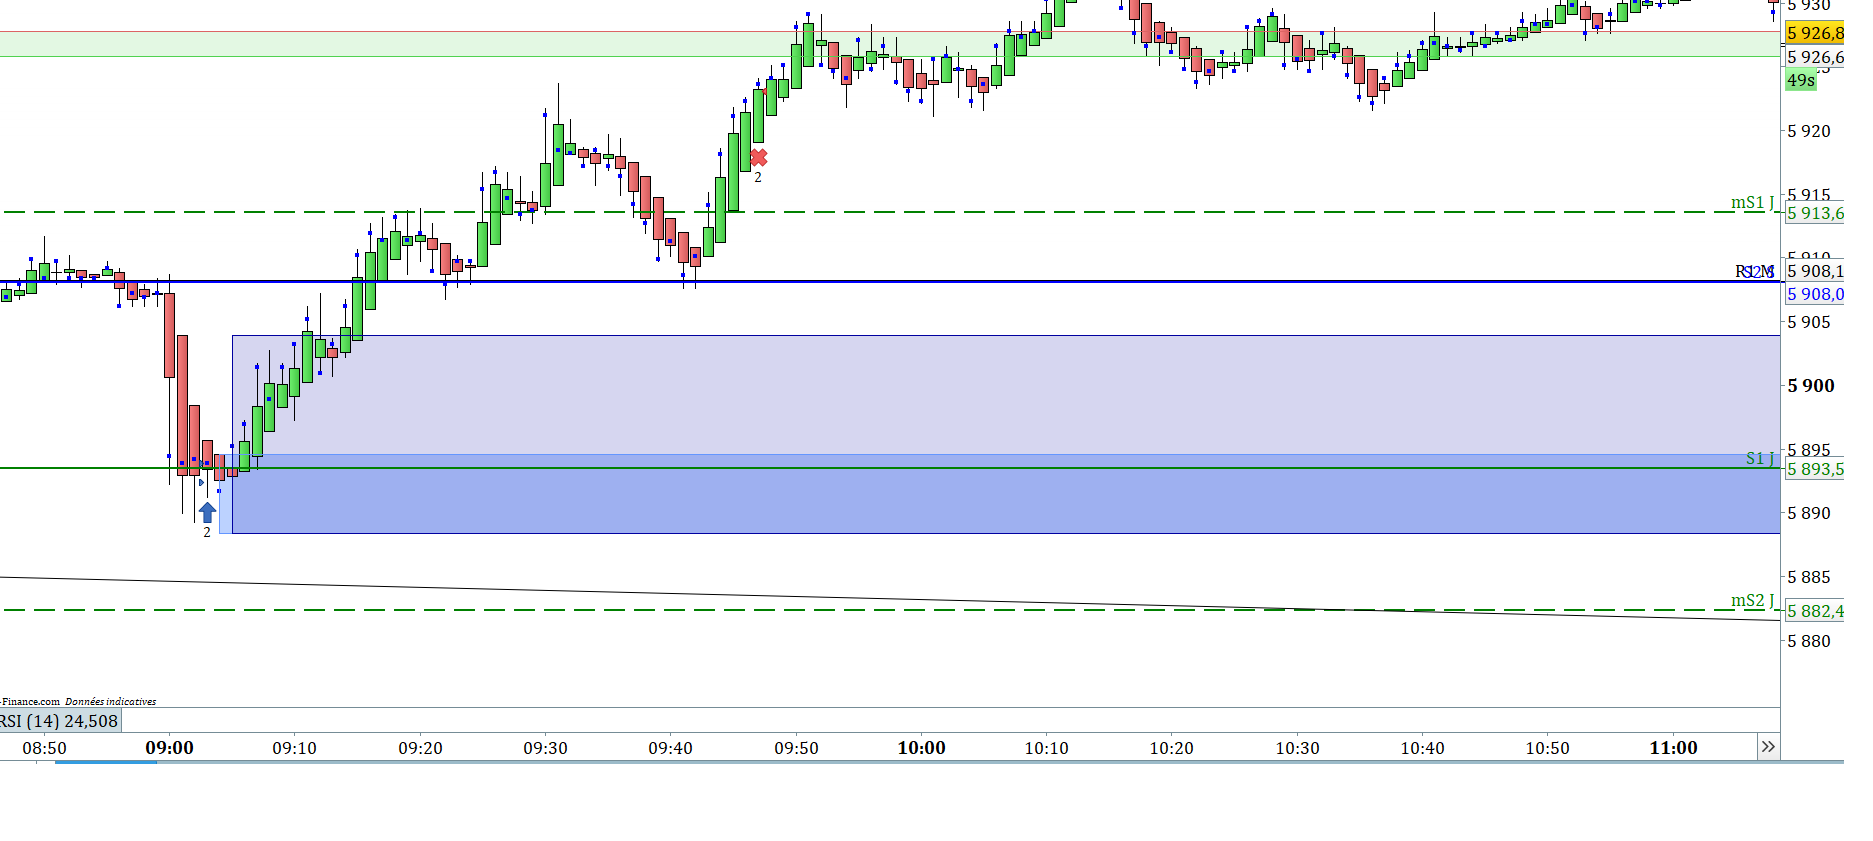
Task: Click the 5 926,6 price label
Action: (1815, 58)
